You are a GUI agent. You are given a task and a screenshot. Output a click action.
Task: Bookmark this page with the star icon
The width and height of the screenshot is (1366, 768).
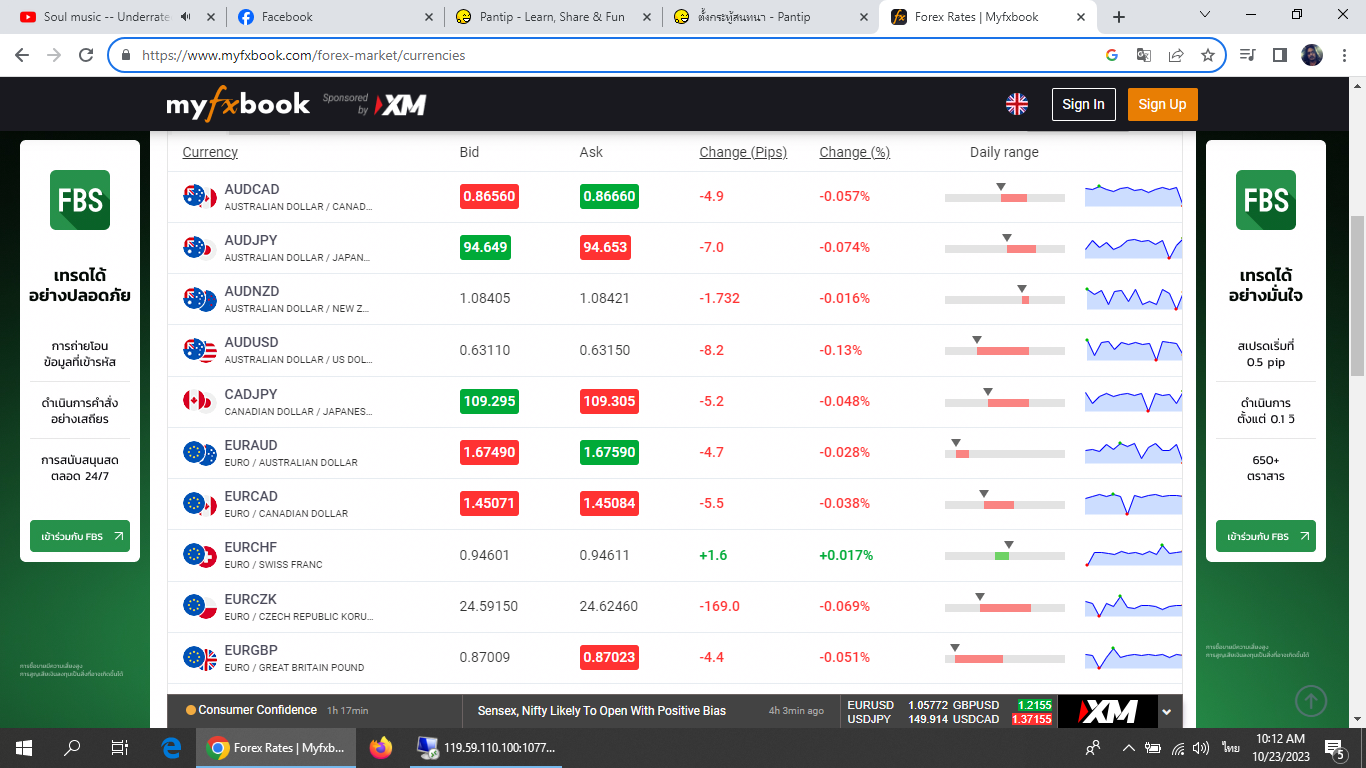(x=1207, y=55)
